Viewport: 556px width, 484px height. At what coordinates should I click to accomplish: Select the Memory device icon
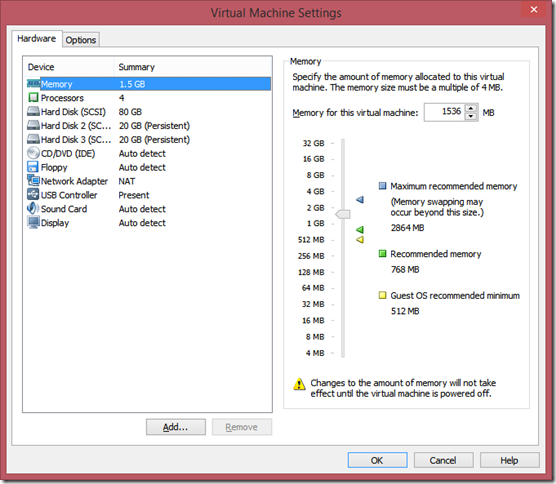(x=33, y=84)
